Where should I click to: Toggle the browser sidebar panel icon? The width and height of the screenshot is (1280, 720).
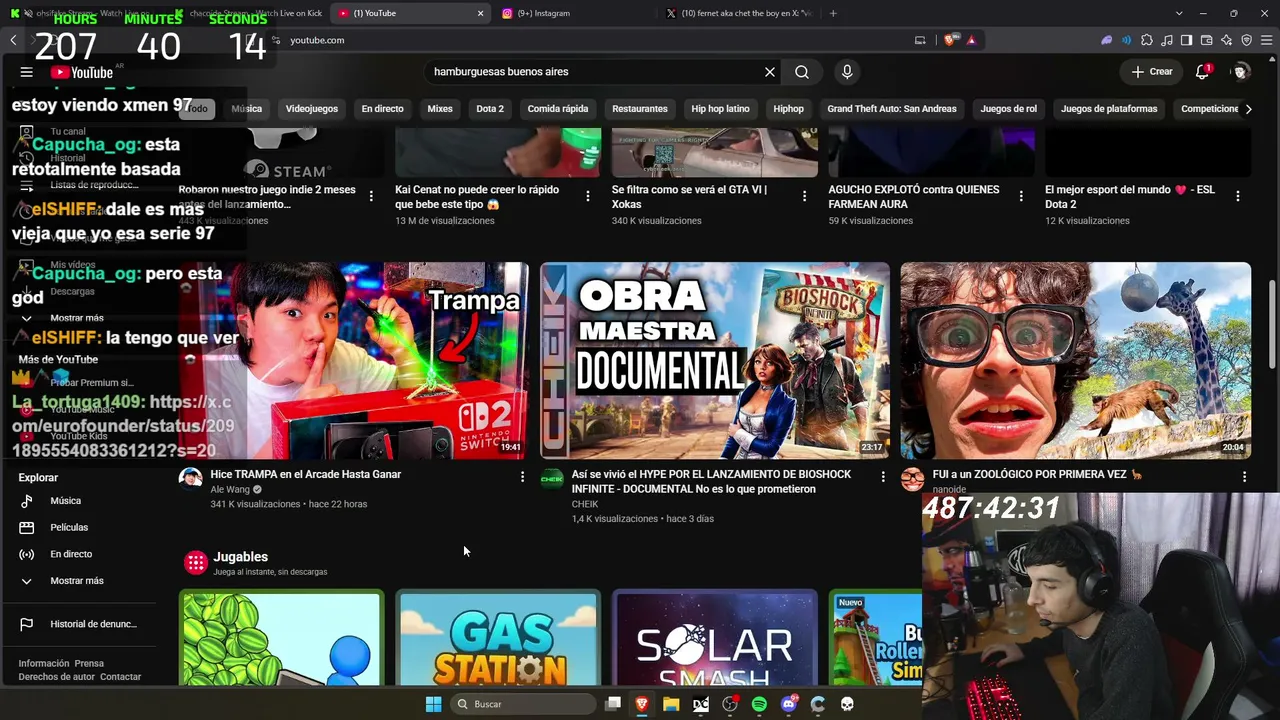coord(1186,40)
